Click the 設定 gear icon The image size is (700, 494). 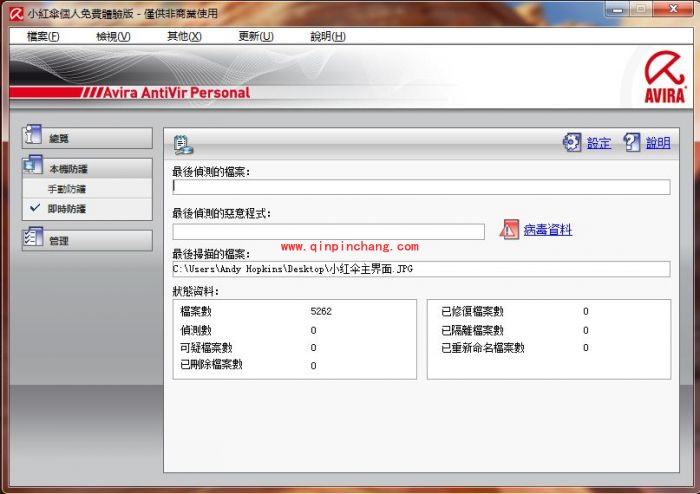572,143
